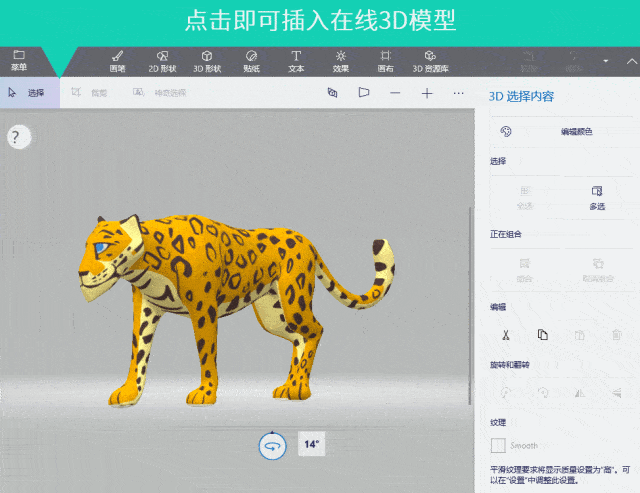Click the canvas vertical scrollbar
Viewport: 640px width, 493px height.
click(x=470, y=305)
